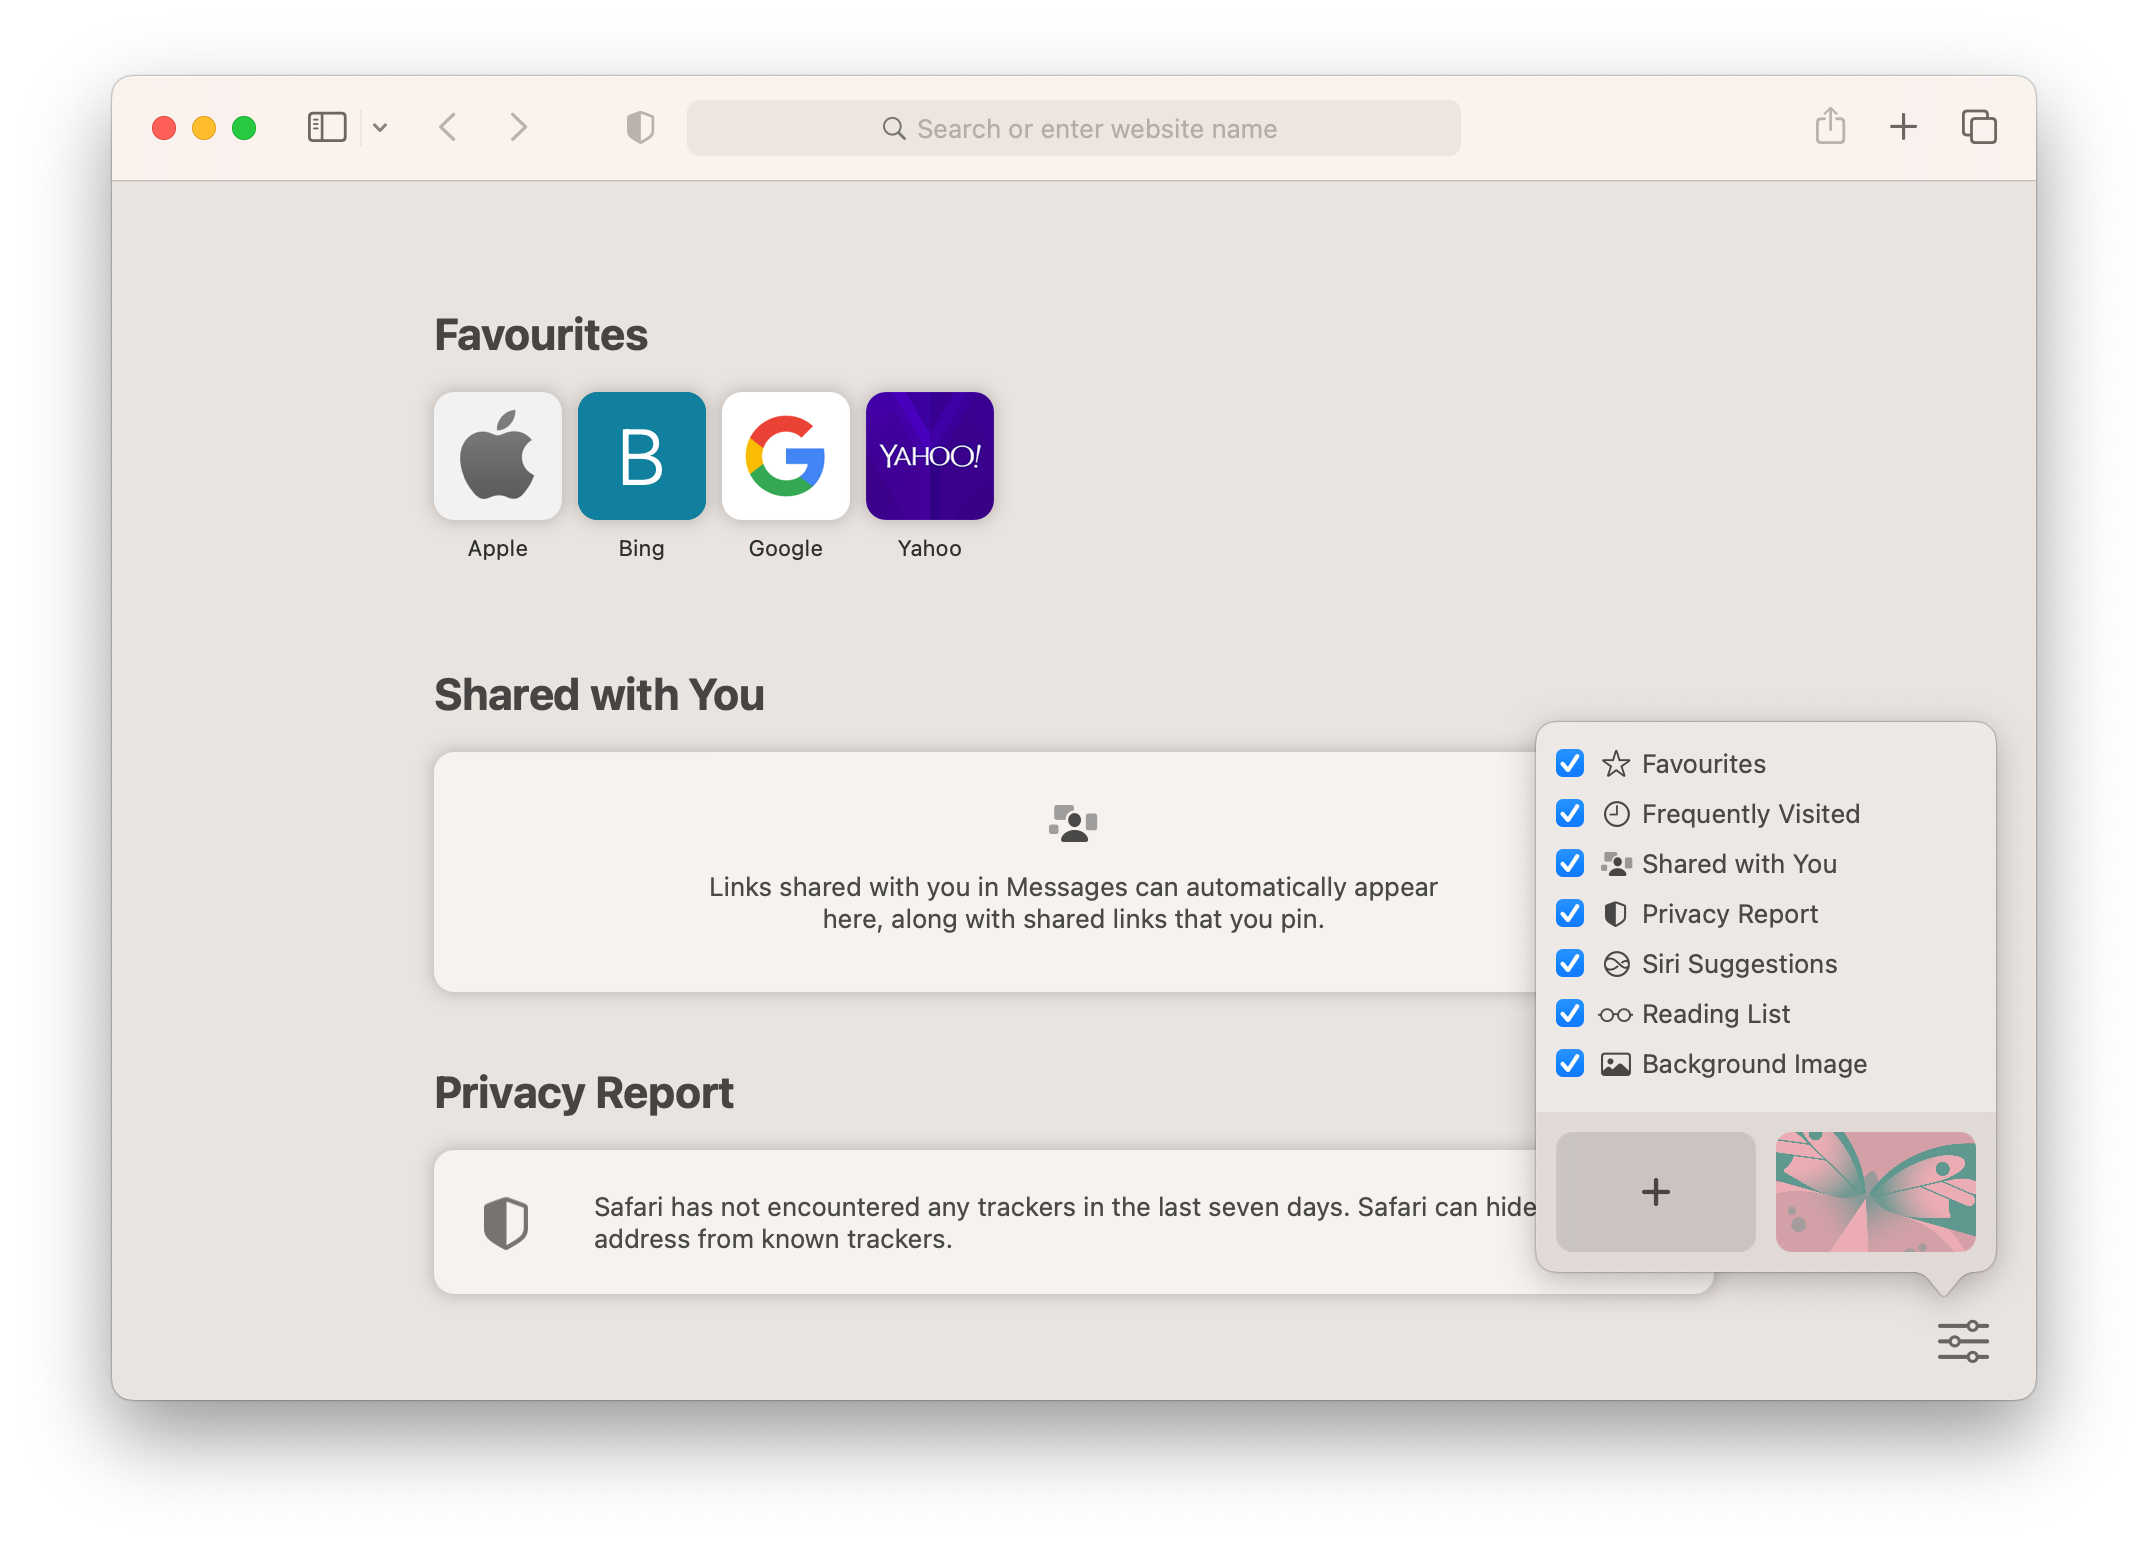Viewport: 2148px width, 1548px height.
Task: Select the pink butterfly background thumbnail
Action: tap(1876, 1192)
